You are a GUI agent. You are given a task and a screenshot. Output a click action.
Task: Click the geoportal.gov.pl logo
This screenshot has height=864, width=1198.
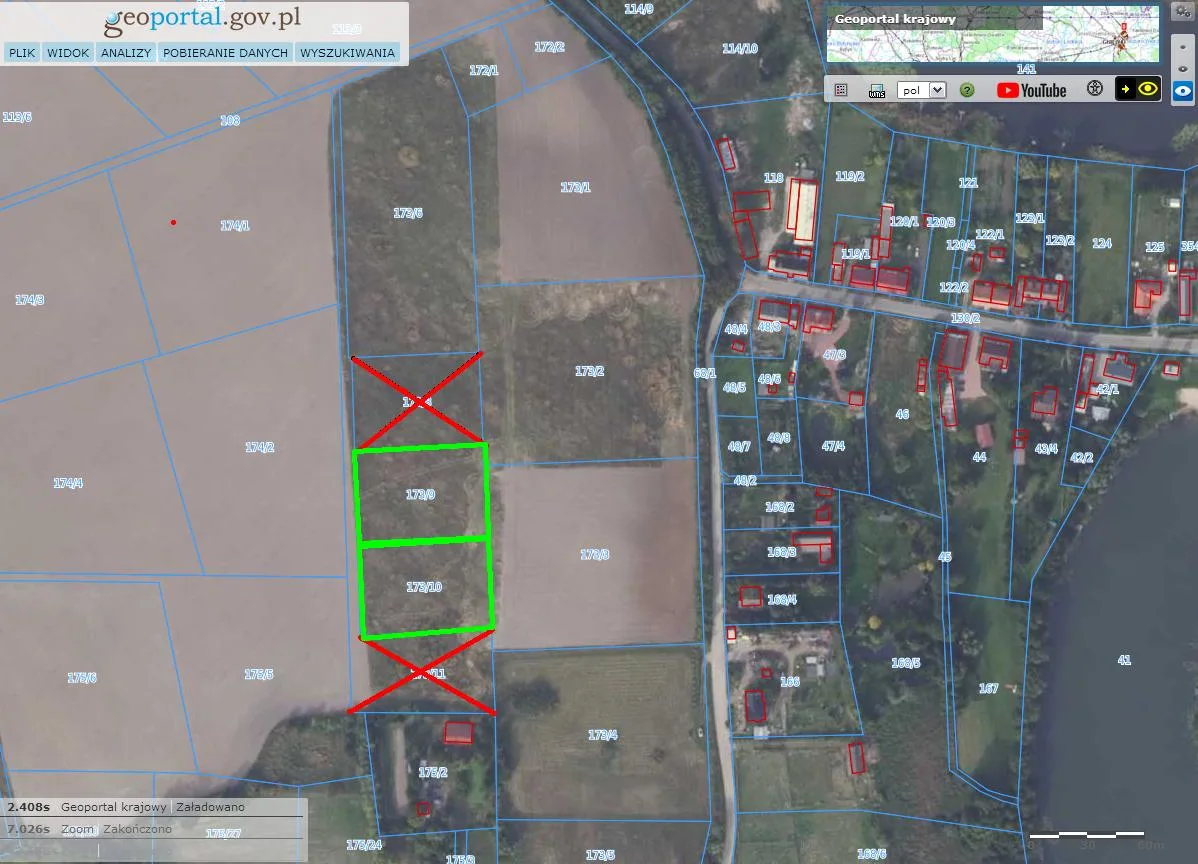tap(202, 20)
